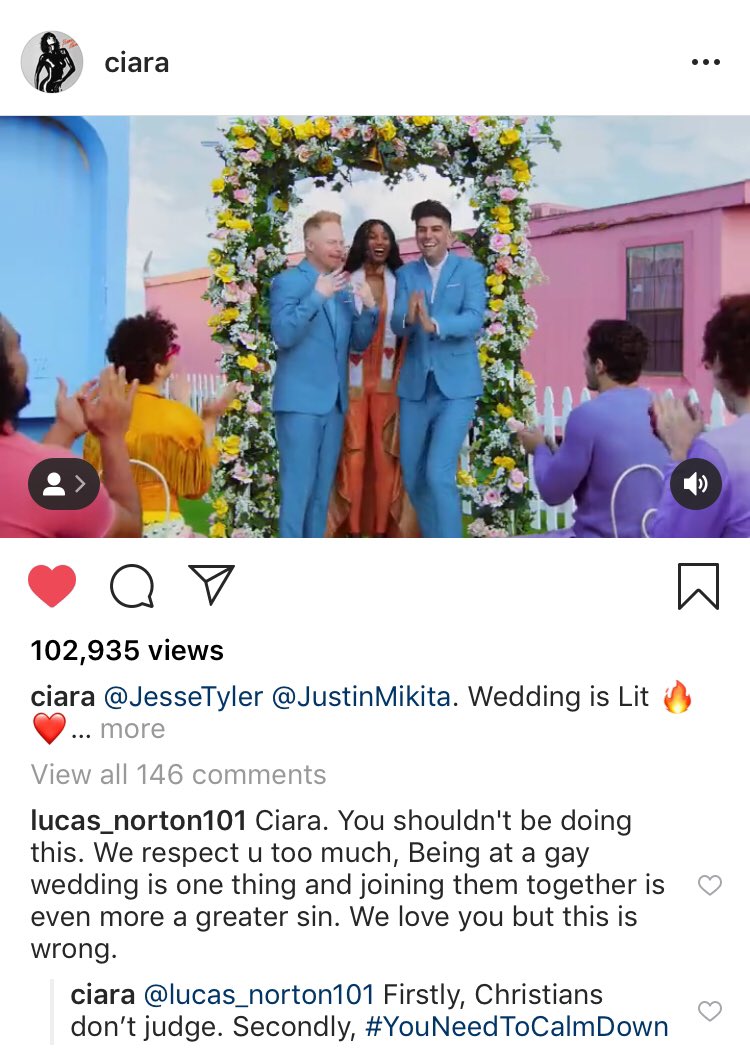Save the post with the bookmark icon
Viewport: 750px width, 1064px height.
click(x=698, y=586)
